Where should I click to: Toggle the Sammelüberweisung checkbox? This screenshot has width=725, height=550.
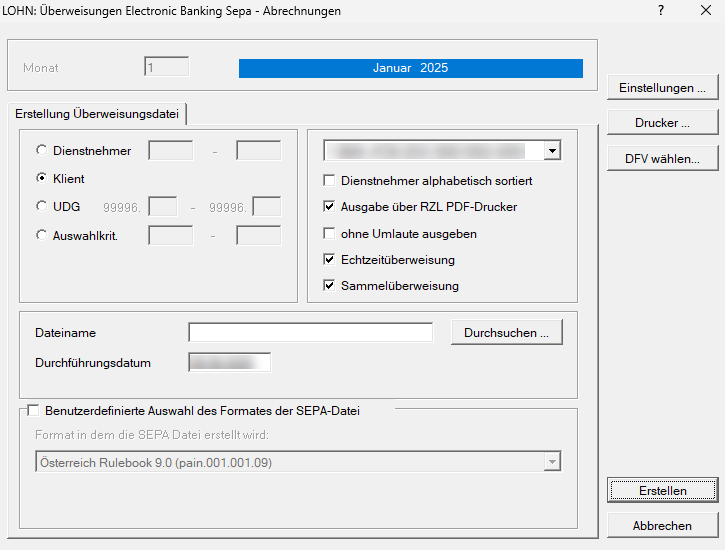pyautogui.click(x=329, y=286)
